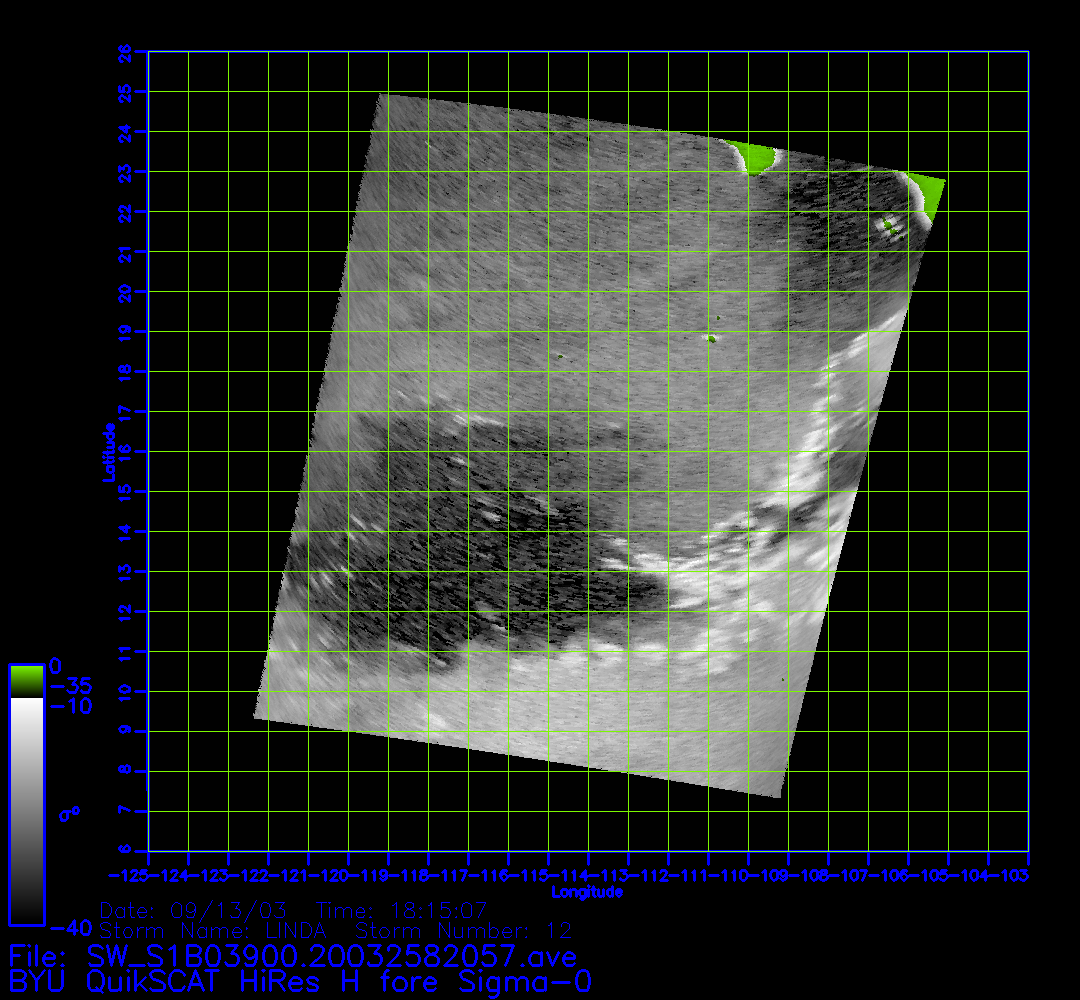
Task: Click the 0 label atop the color bar
Action: point(56,666)
